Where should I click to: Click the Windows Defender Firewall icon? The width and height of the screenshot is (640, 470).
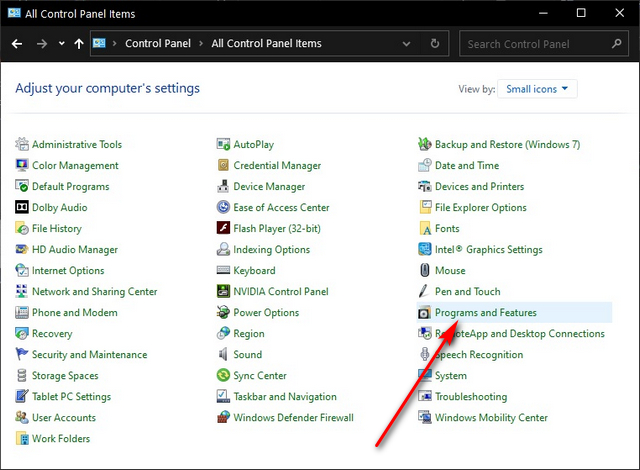pos(224,418)
